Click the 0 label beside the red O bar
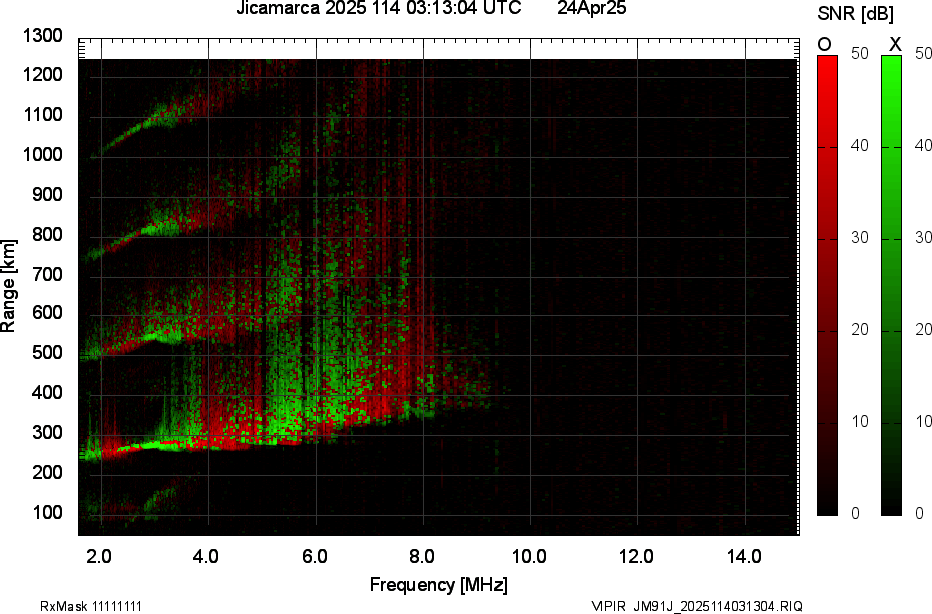This screenshot has width=932, height=614. pos(855,514)
